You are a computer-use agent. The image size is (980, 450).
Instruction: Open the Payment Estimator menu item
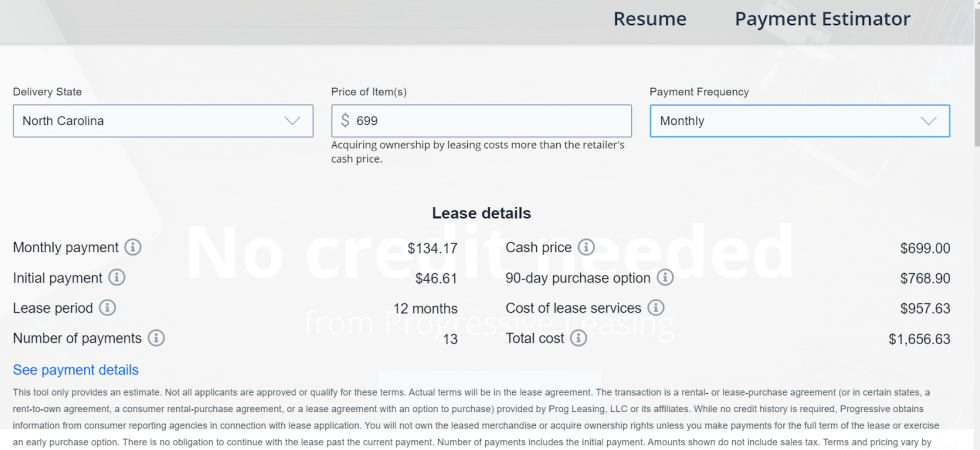(x=822, y=19)
